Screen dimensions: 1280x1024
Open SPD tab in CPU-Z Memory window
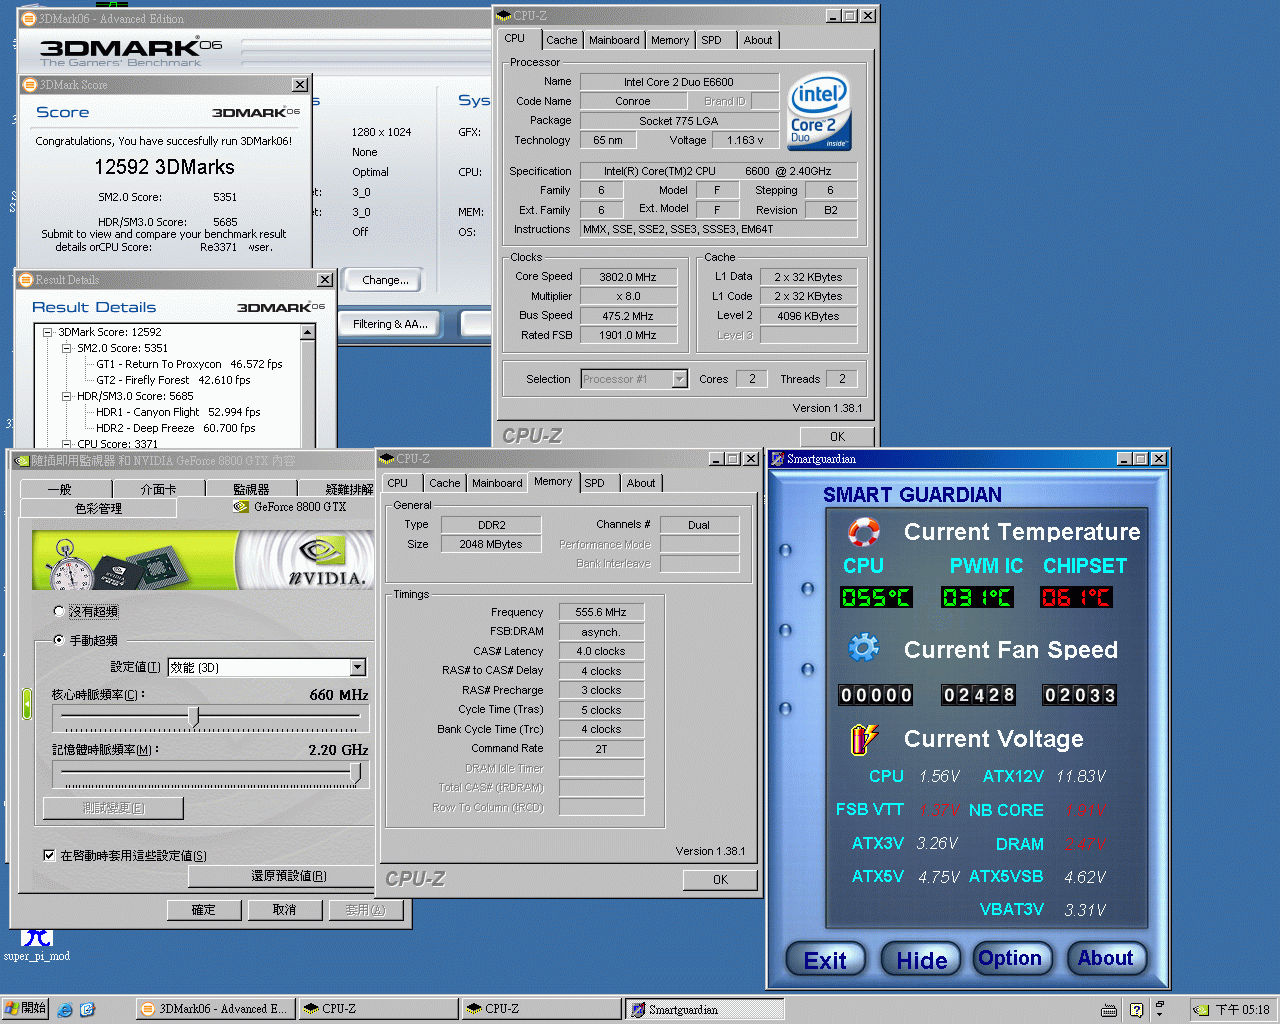(594, 483)
